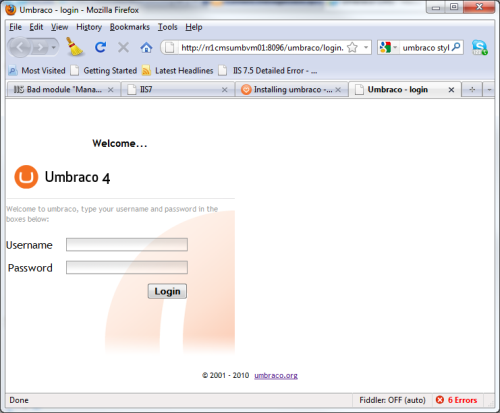Screen dimensions: 500x413
Task: Toggle the Fiddler OFF (auto) status panel
Action: 392,400
